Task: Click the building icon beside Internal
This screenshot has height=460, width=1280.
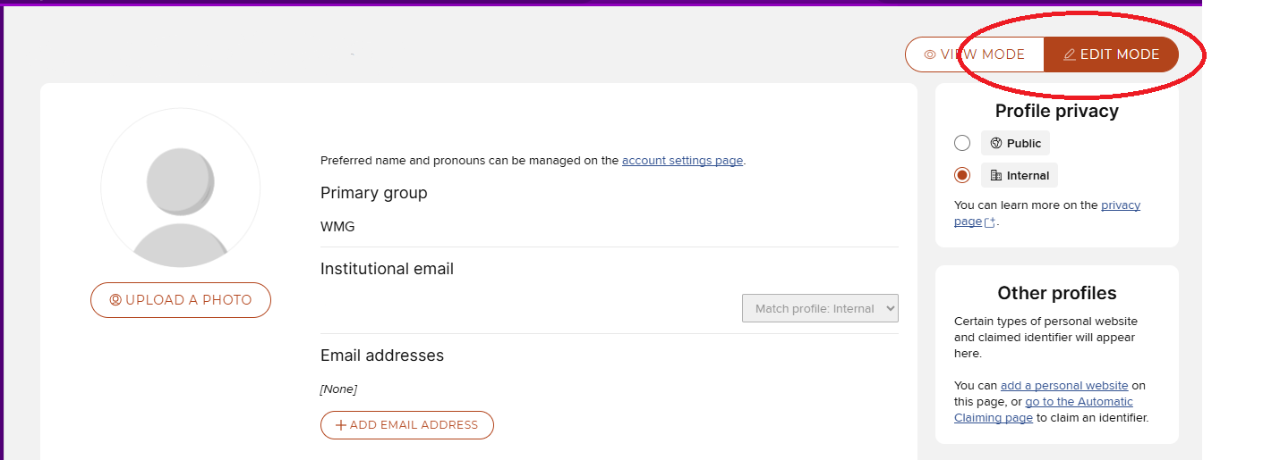Action: coord(996,176)
